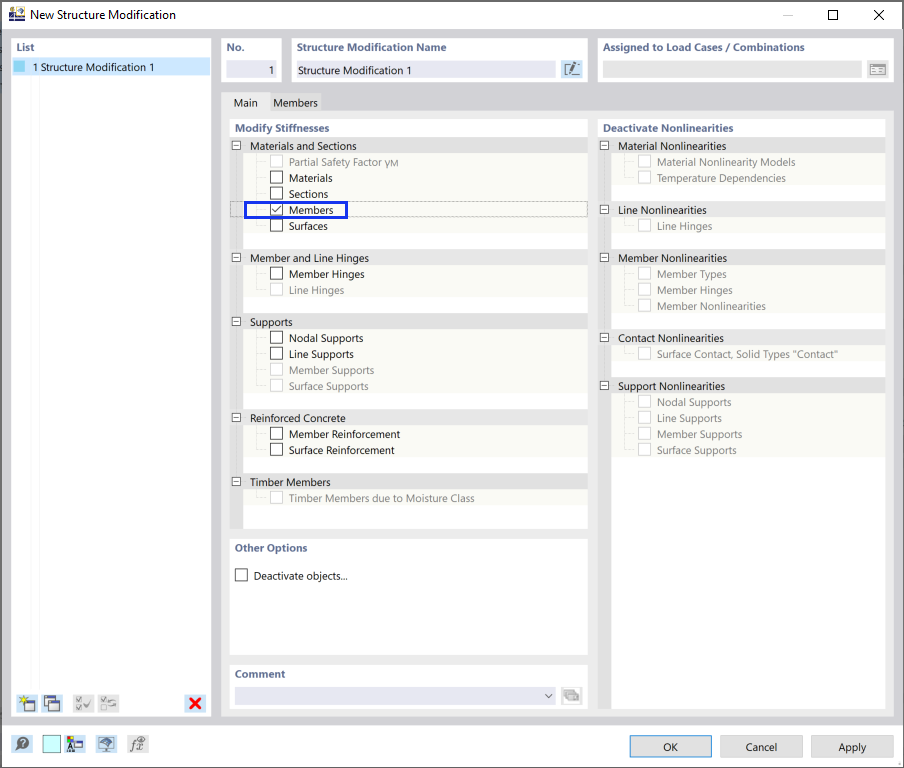904x768 pixels.
Task: Click the Cancel button
Action: 761,747
